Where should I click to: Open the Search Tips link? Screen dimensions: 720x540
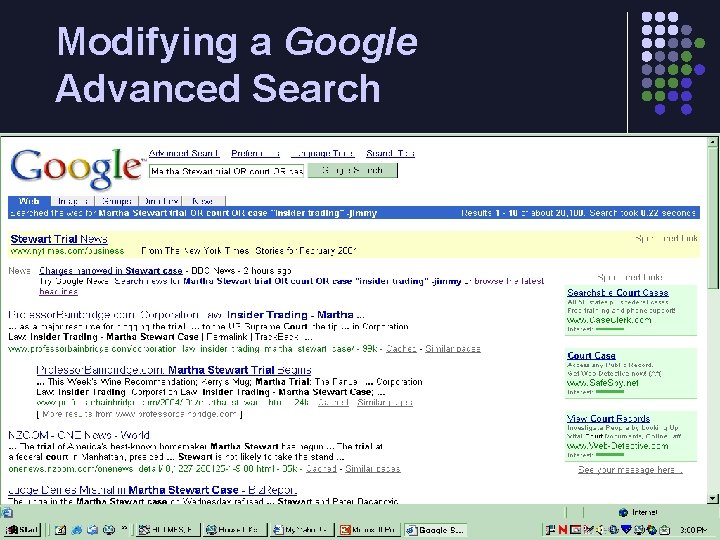pyautogui.click(x=390, y=153)
